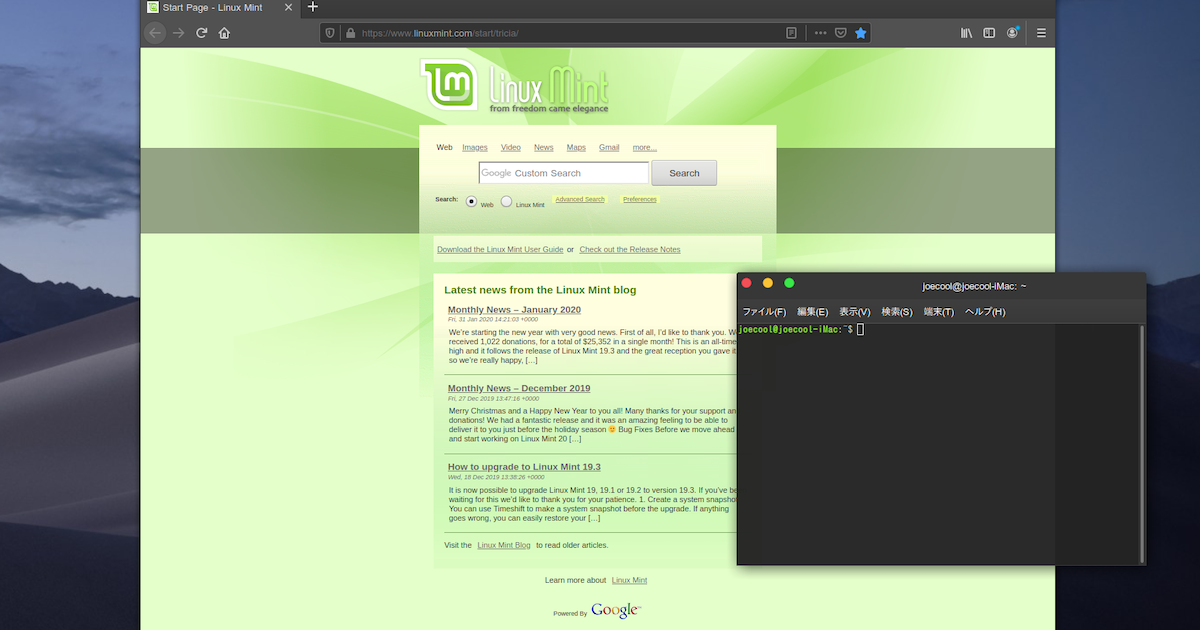The height and width of the screenshot is (630, 1200).
Task: Show sidebars icon in Firefox toolbar
Action: coord(989,33)
